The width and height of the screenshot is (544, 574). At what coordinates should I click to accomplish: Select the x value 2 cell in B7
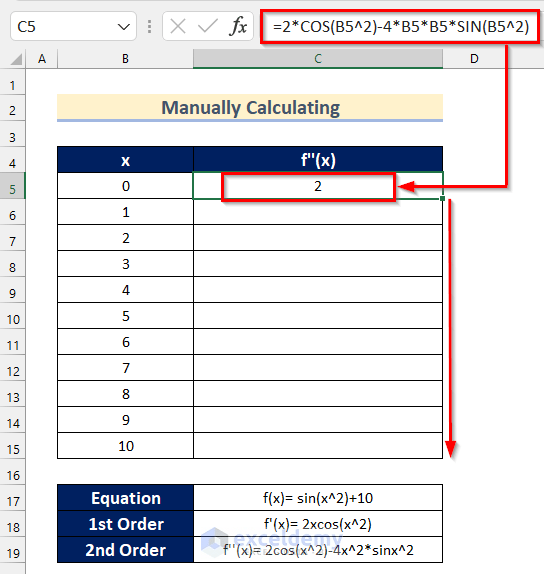125,238
